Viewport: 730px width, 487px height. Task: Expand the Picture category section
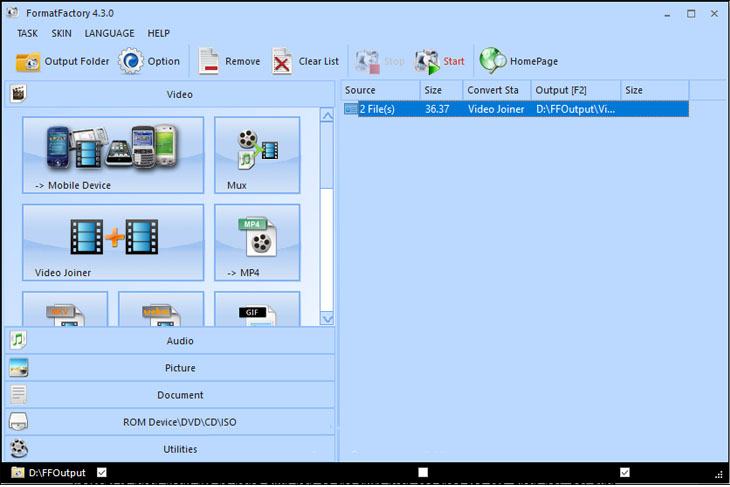tap(170, 368)
